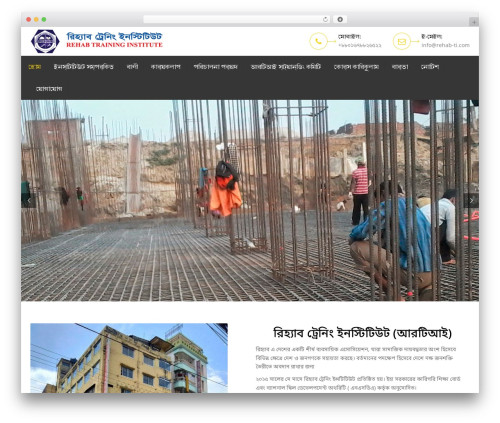Click the yellow envelope email icon
This screenshot has height=423, width=500.
click(402, 41)
